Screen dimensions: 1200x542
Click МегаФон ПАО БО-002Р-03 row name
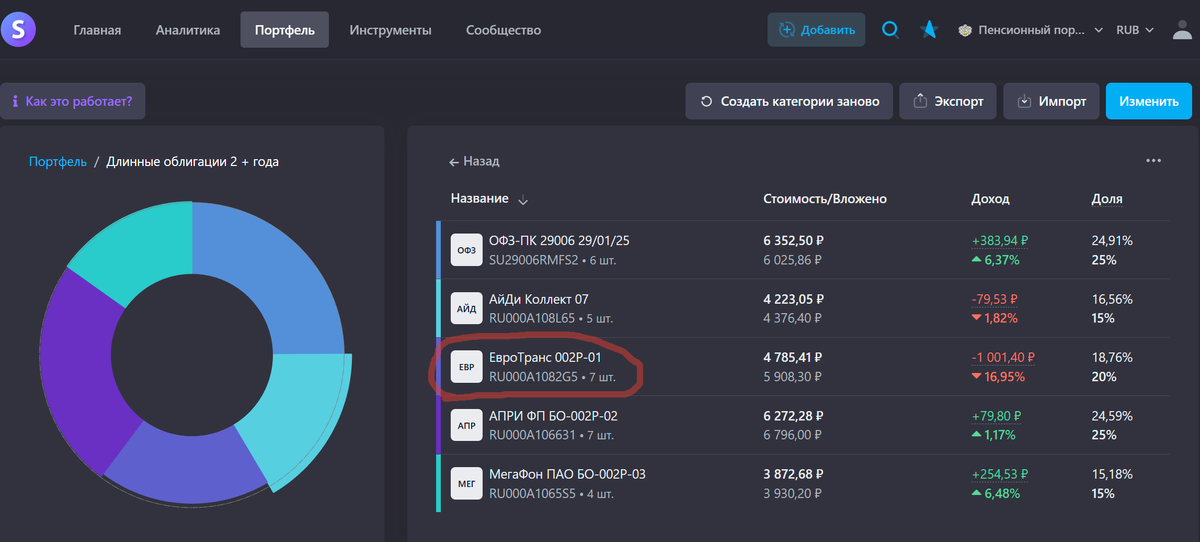pyautogui.click(x=567, y=473)
